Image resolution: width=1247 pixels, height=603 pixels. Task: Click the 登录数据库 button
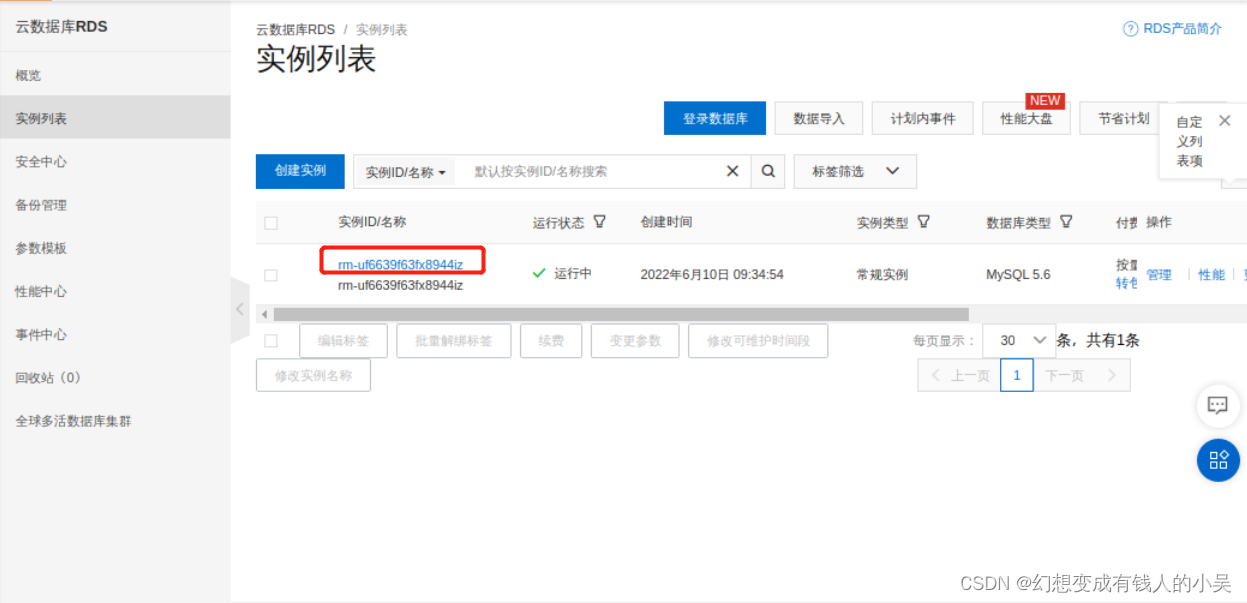click(714, 117)
